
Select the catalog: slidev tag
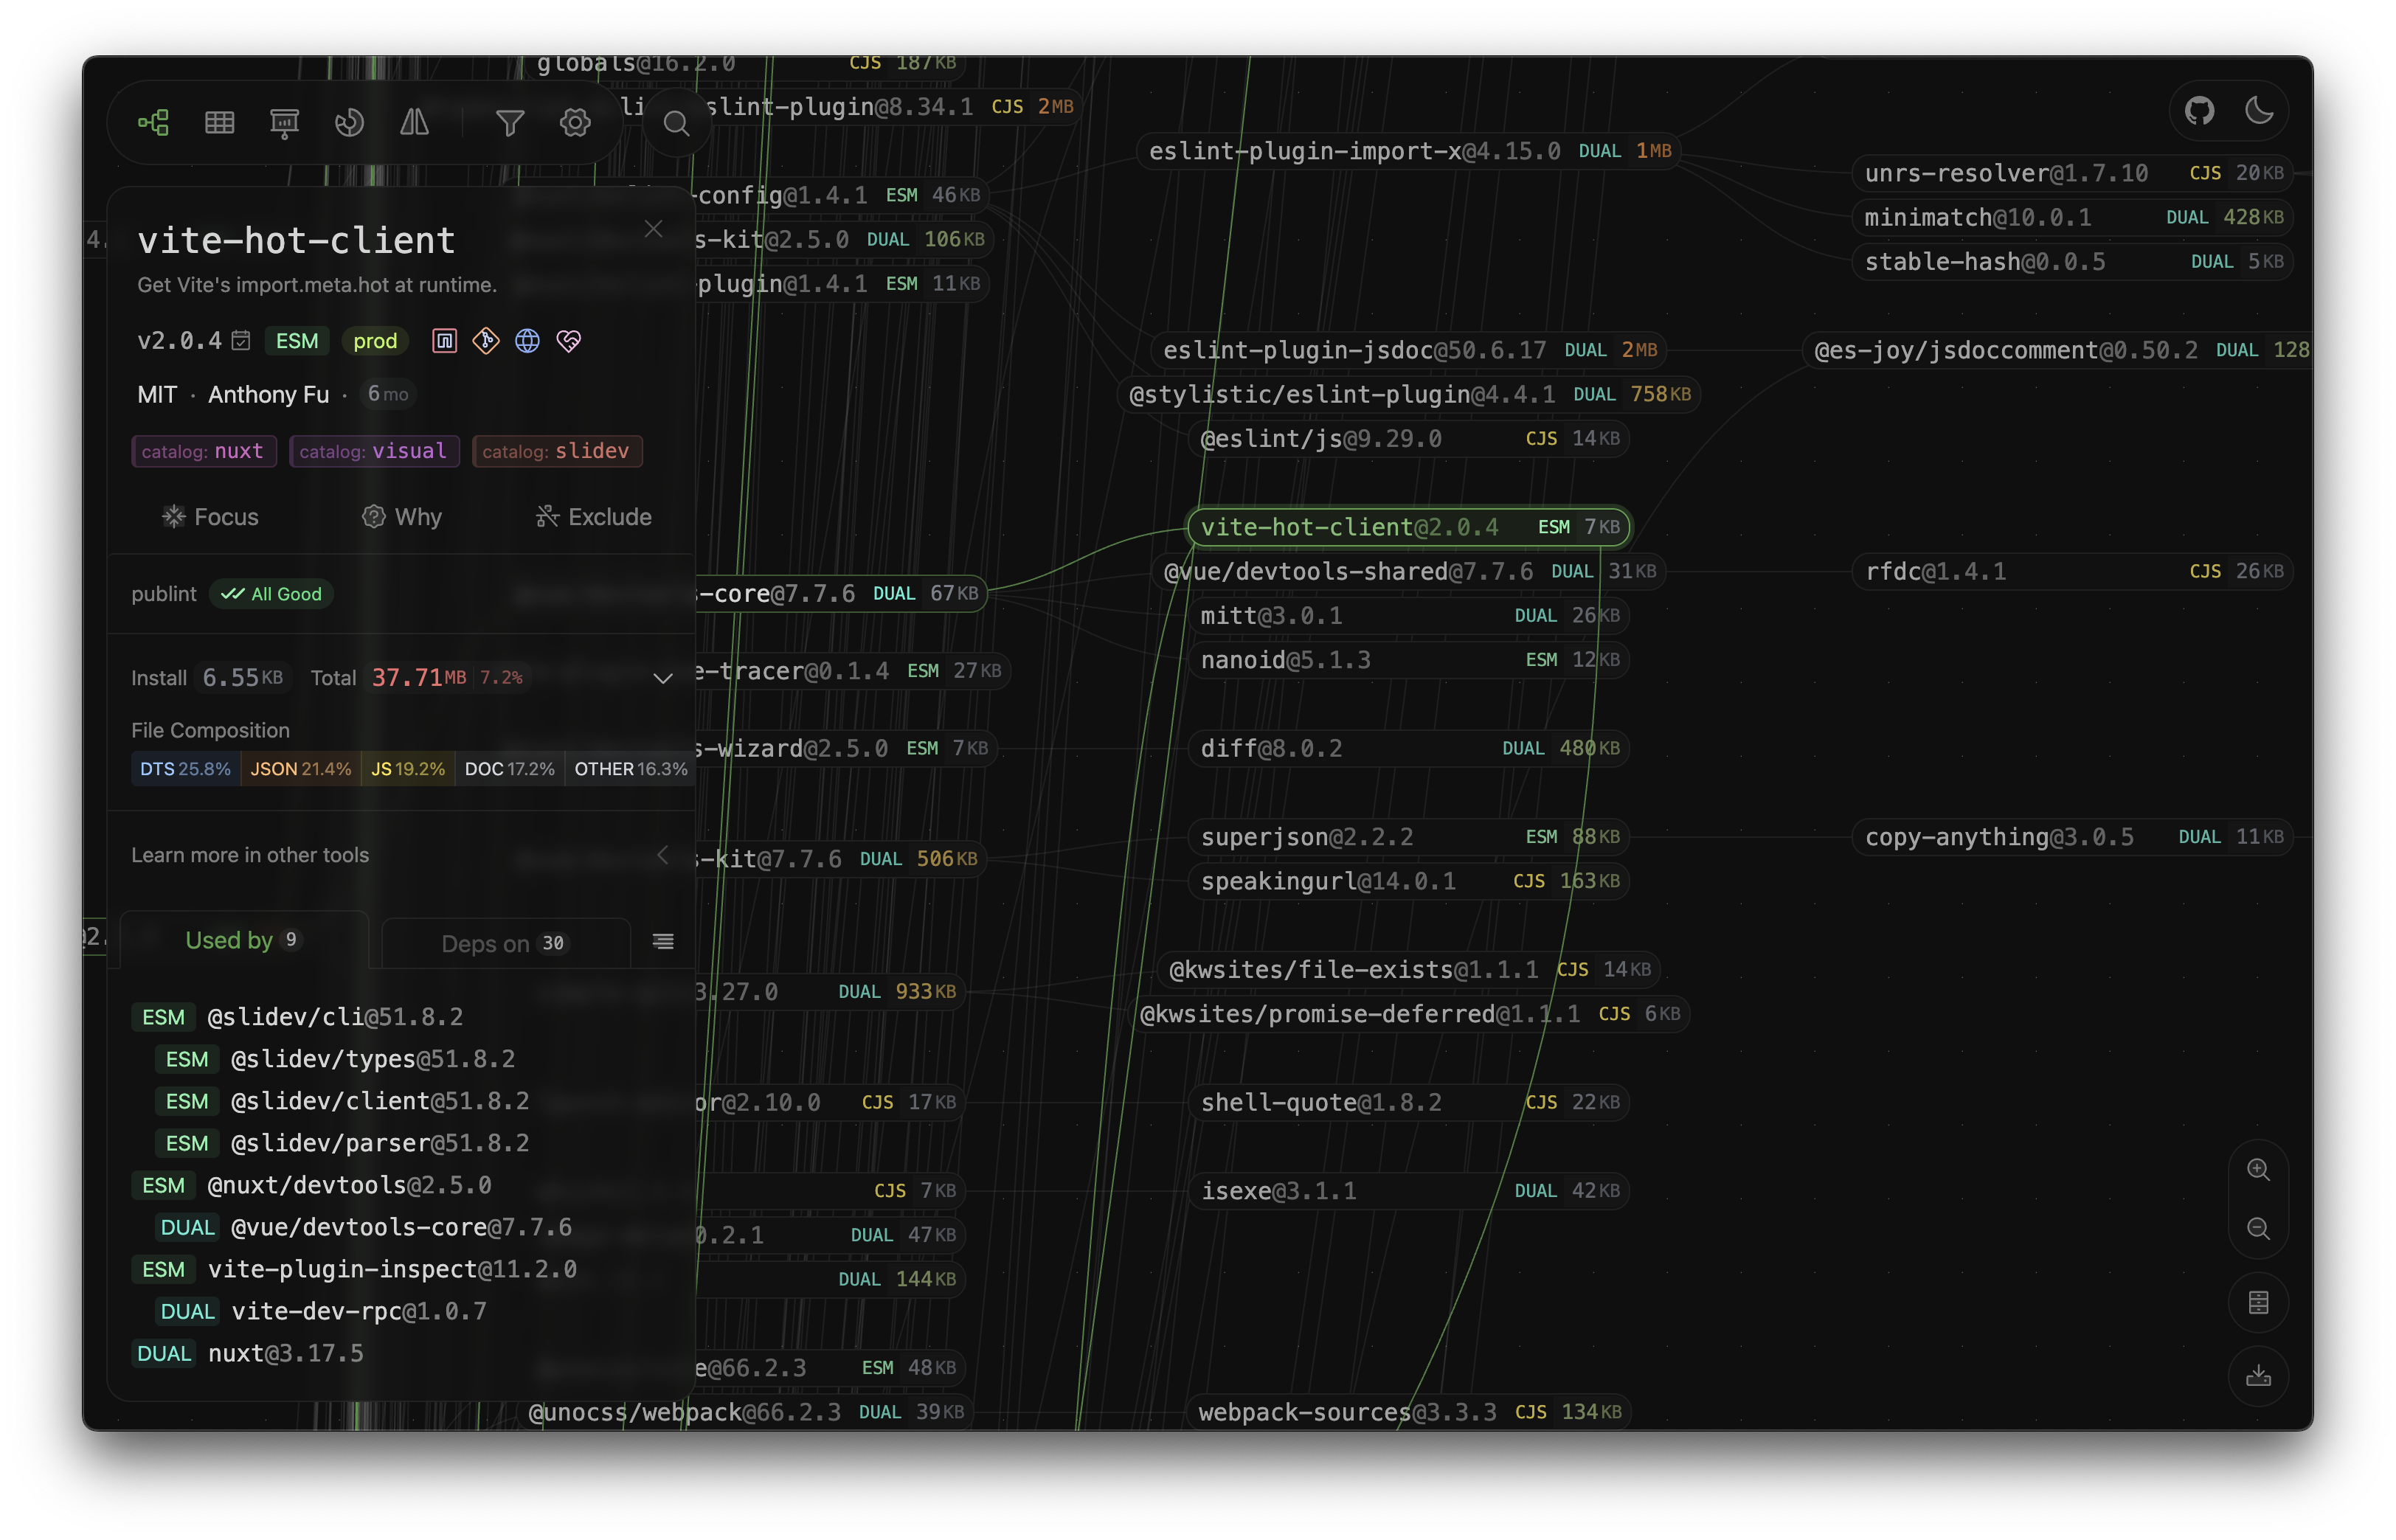click(557, 451)
